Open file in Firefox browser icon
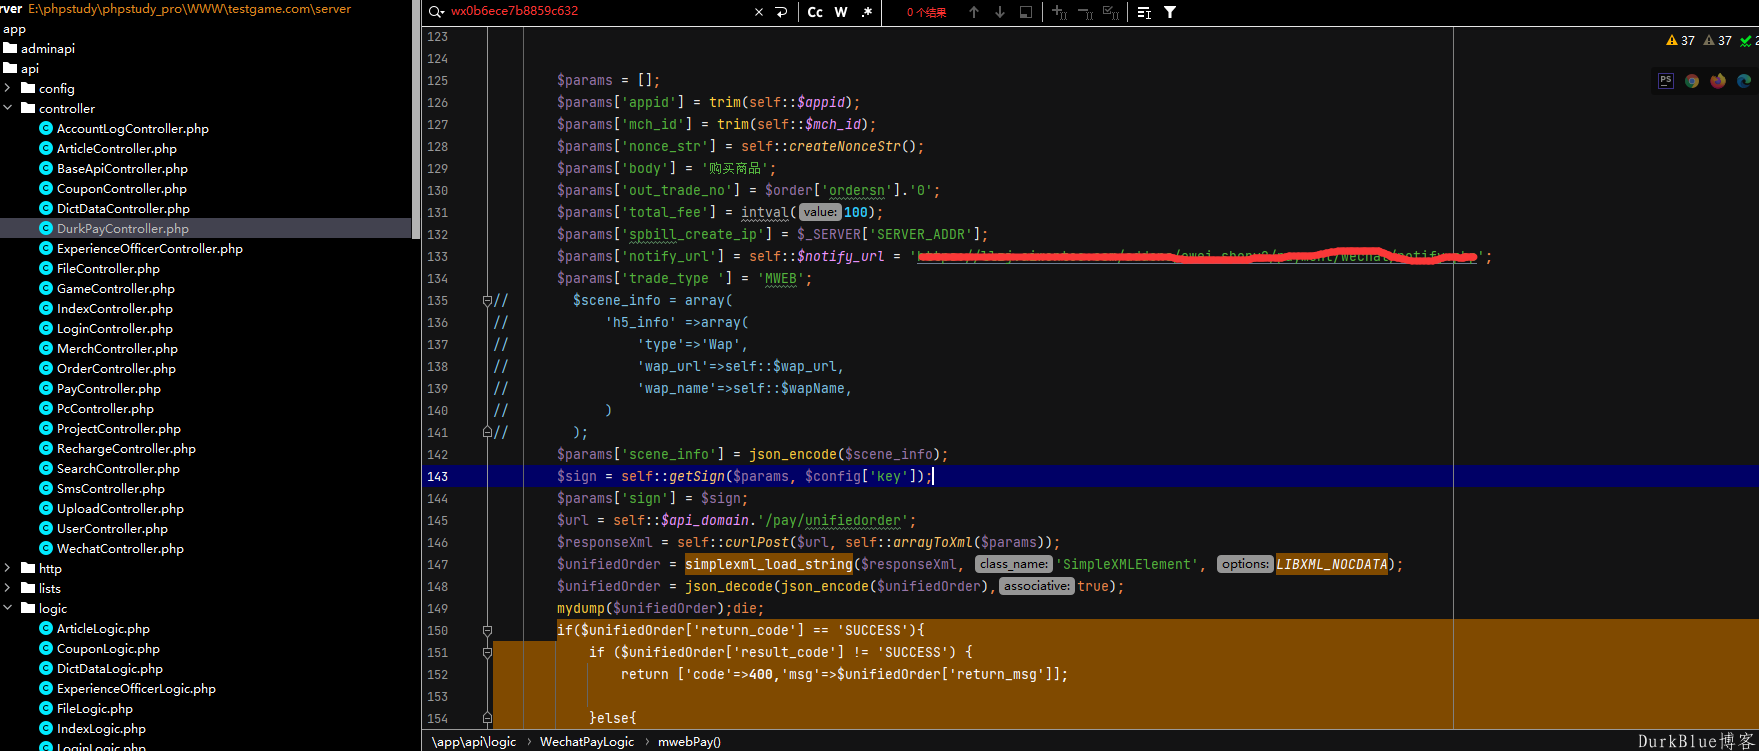Screen dimensions: 1759x751 click(1718, 81)
